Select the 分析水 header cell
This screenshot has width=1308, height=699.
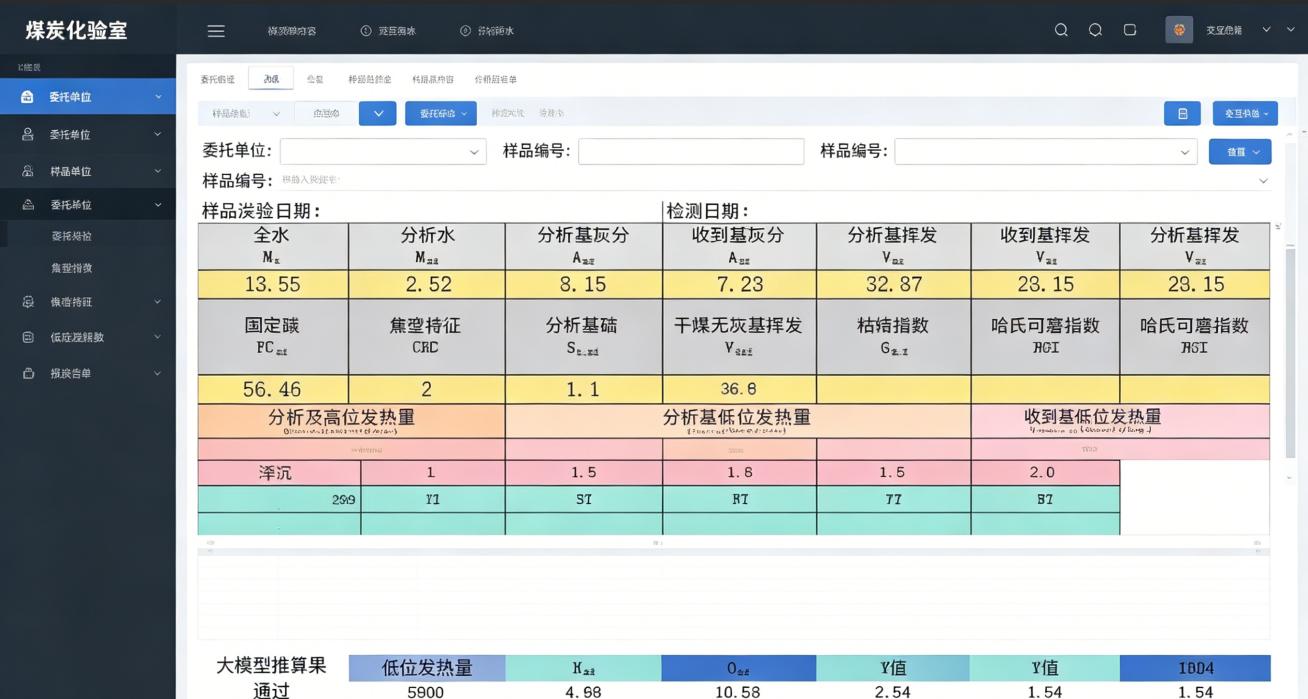[x=427, y=246]
